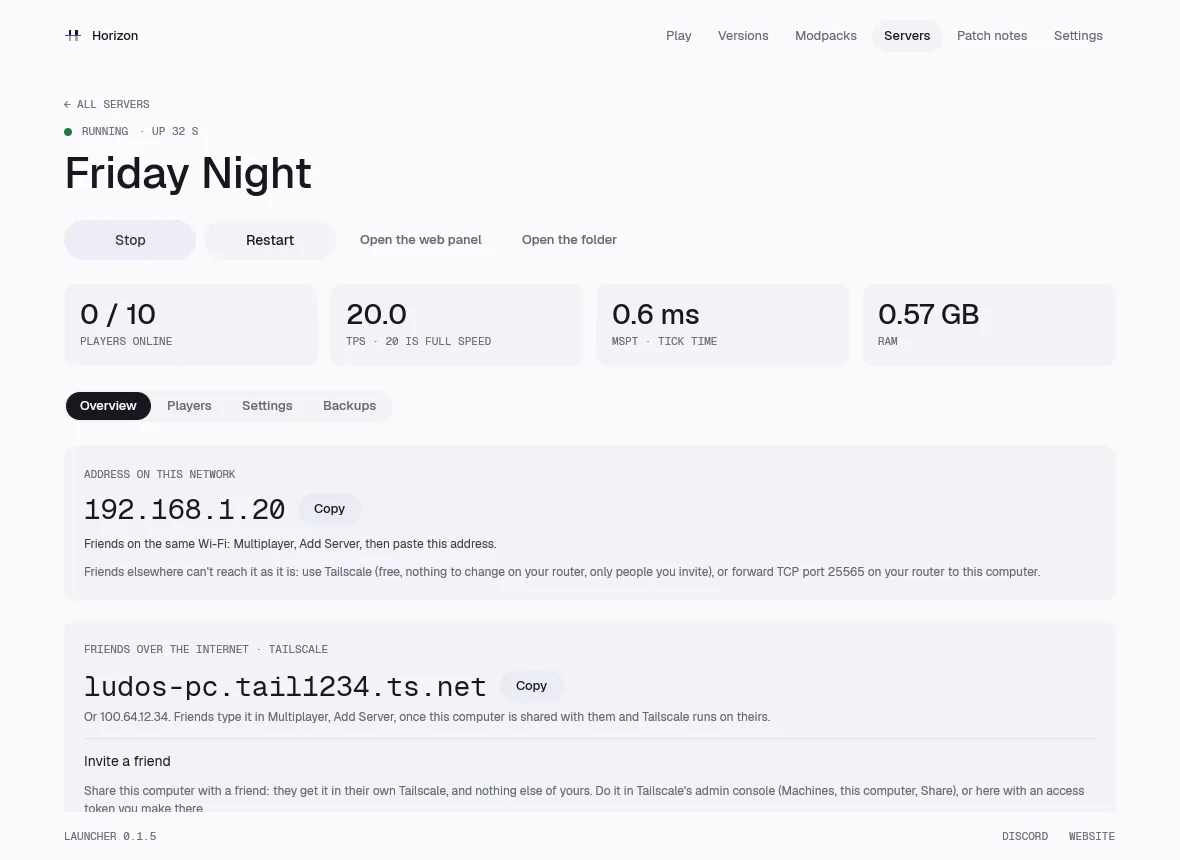
Task: Copy the 192.168.1.20 address
Action: pyautogui.click(x=330, y=509)
